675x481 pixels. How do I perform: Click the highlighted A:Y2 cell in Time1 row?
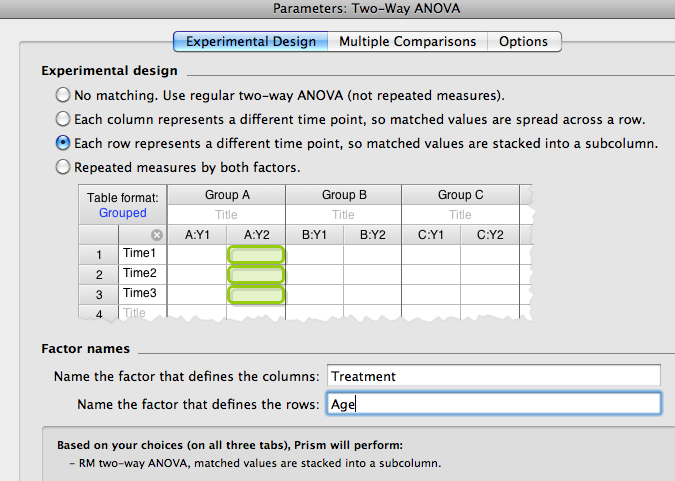tap(256, 255)
